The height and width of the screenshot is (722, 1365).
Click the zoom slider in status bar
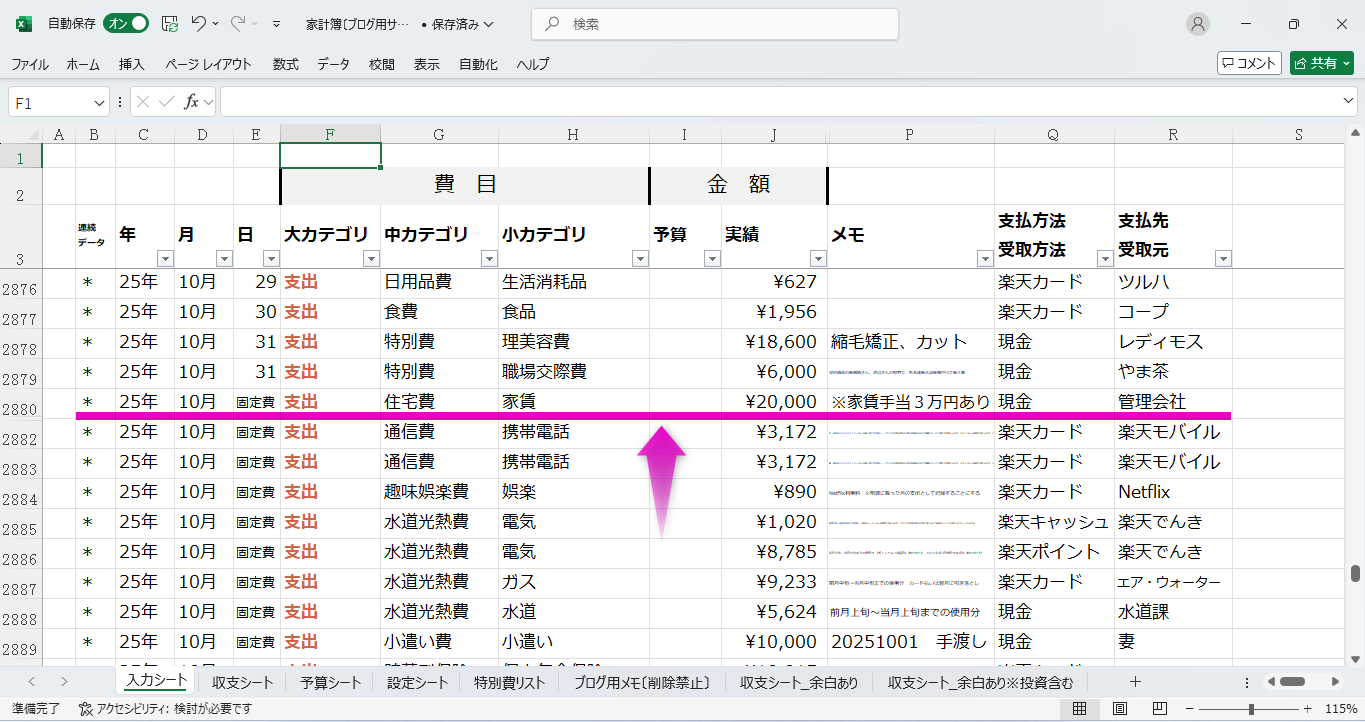coord(1251,709)
